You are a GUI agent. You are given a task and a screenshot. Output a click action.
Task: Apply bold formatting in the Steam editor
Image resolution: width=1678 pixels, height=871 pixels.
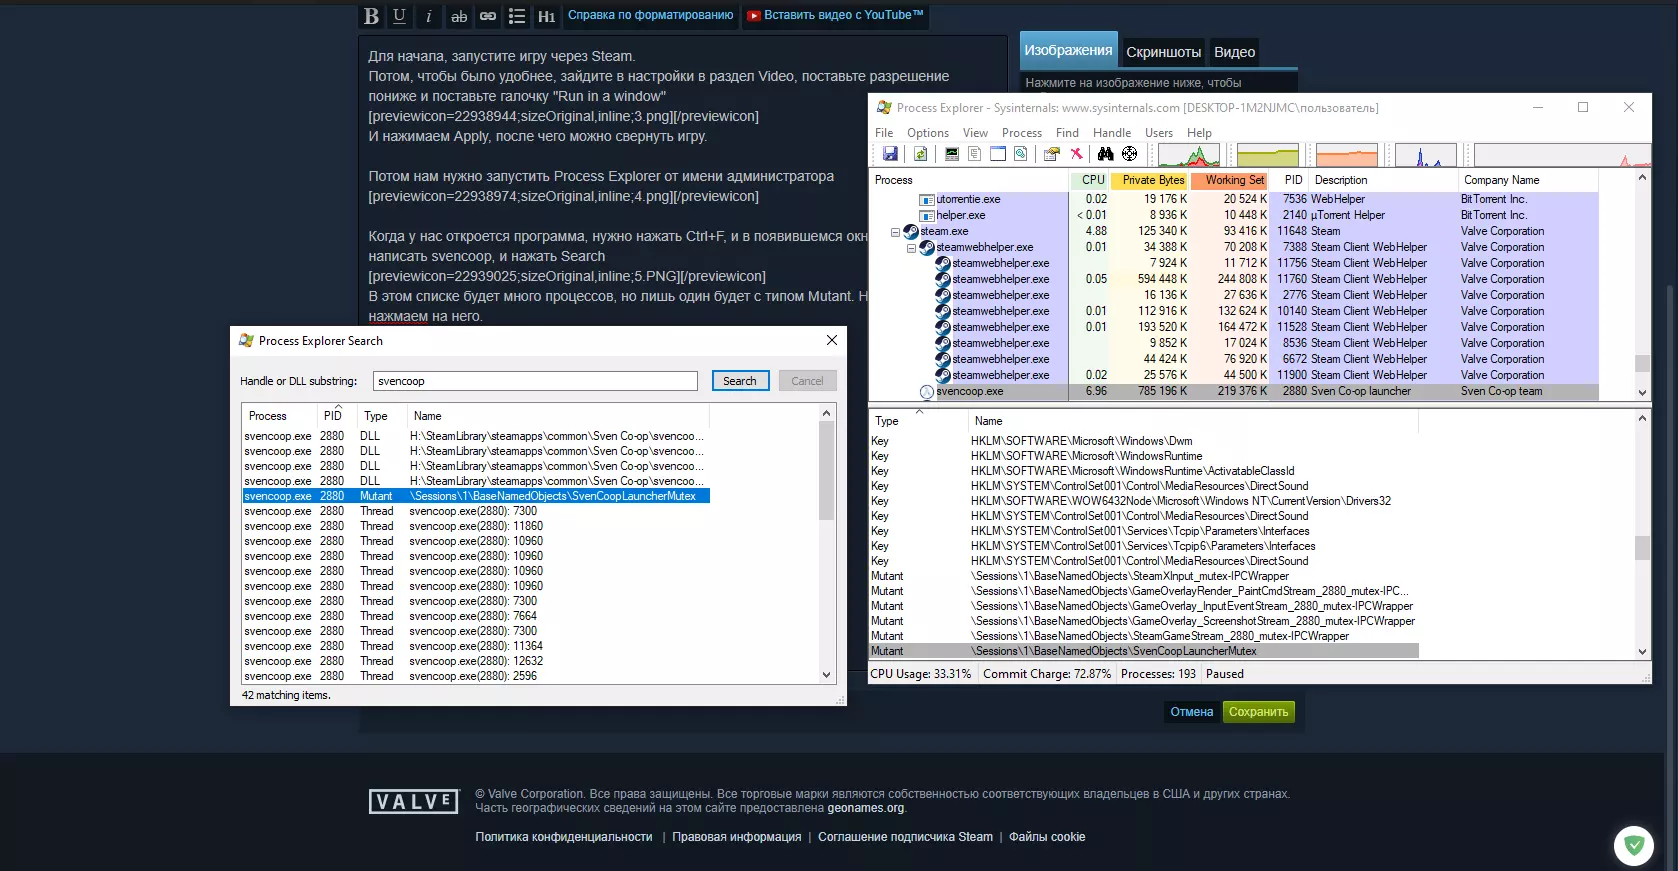click(372, 16)
